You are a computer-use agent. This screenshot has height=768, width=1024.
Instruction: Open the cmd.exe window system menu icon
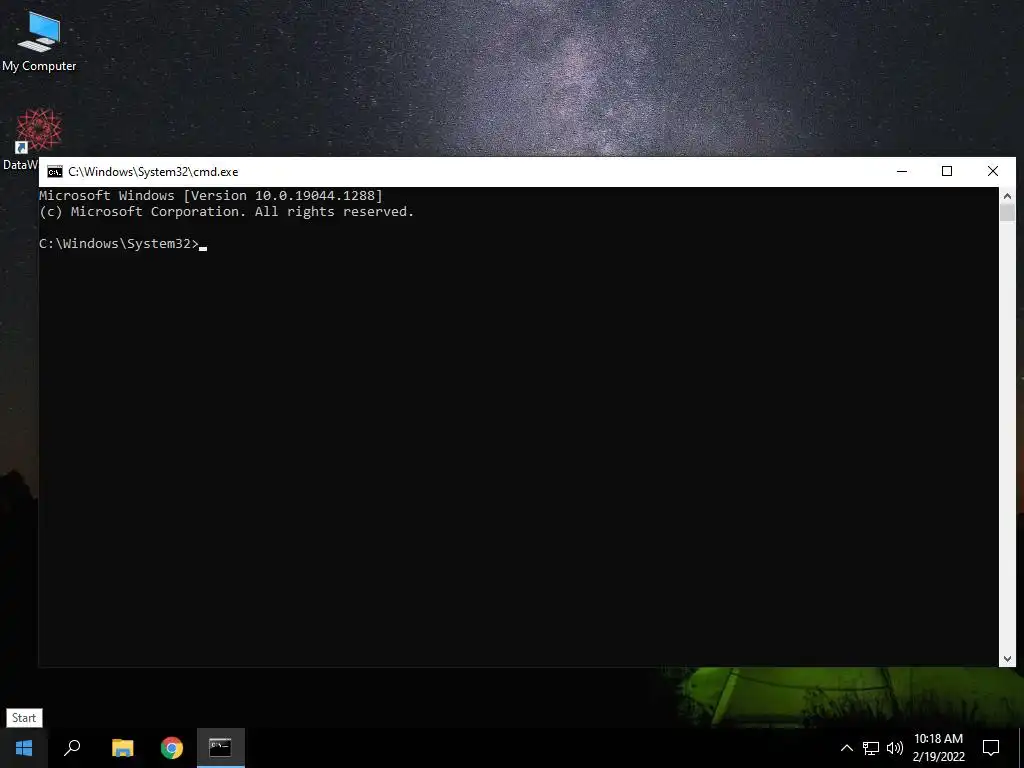click(55, 172)
